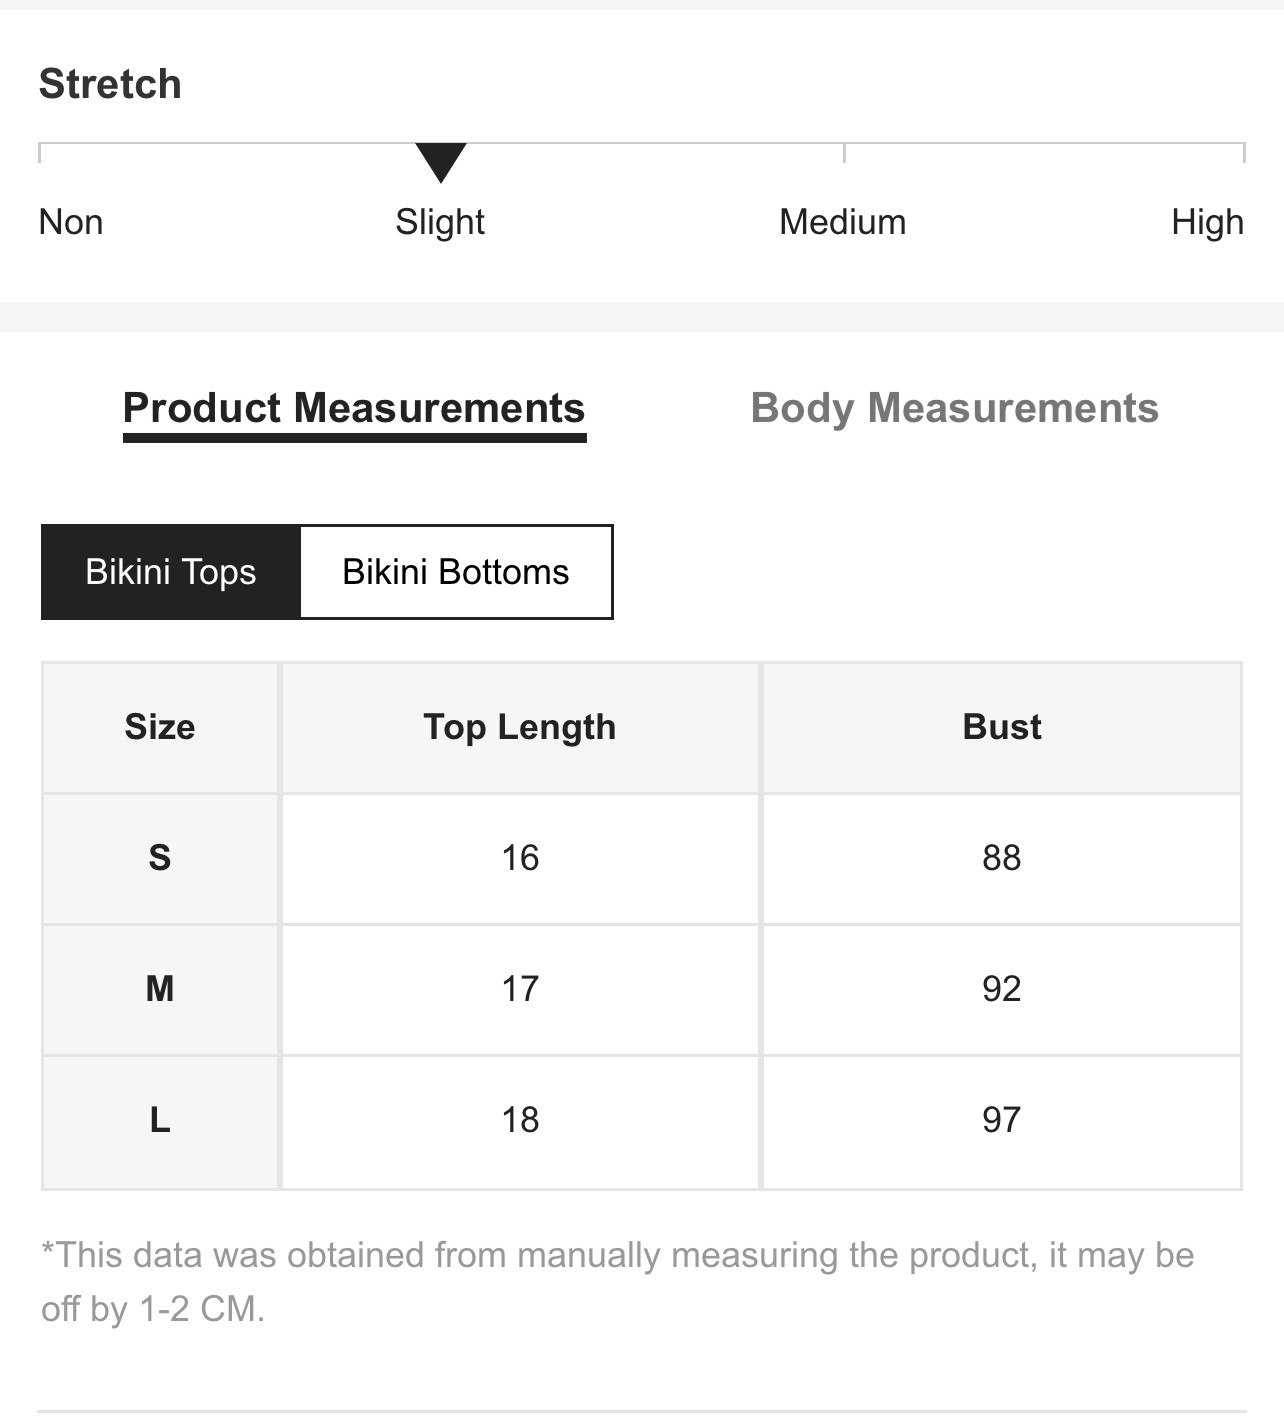
Task: Switch to Body Measurements tab
Action: coord(954,408)
